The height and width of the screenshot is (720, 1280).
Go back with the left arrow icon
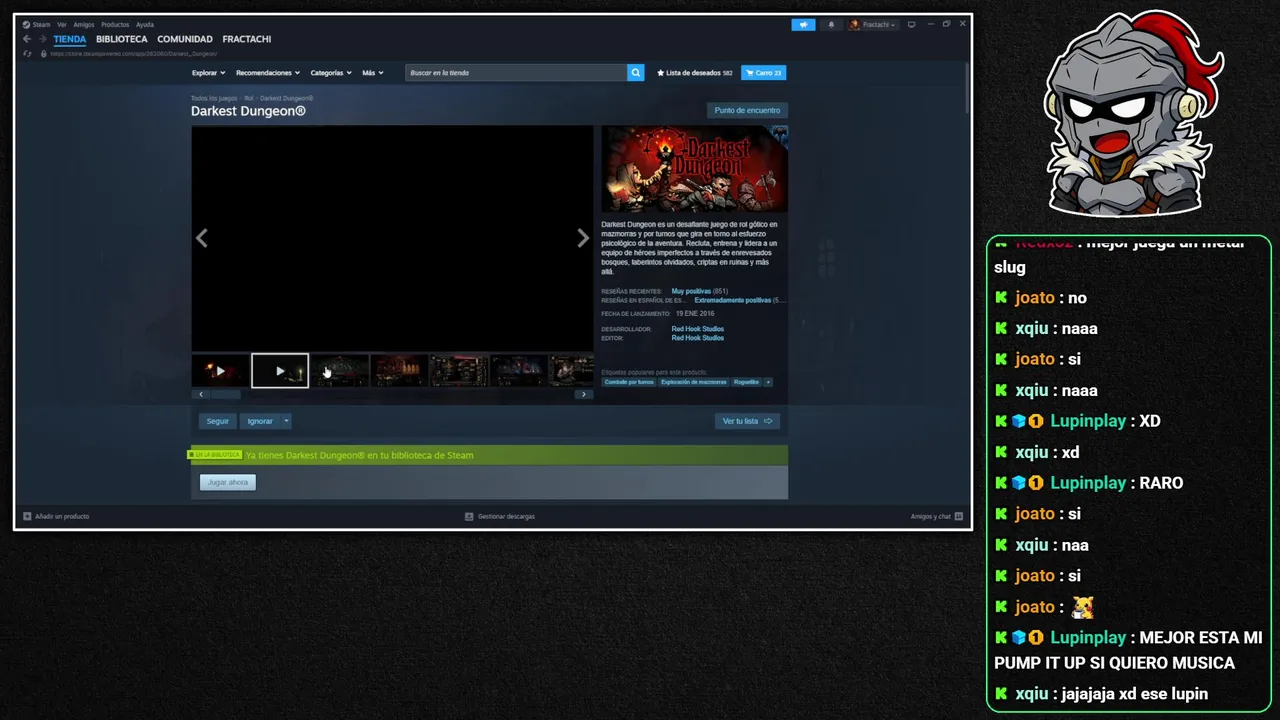[x=27, y=39]
